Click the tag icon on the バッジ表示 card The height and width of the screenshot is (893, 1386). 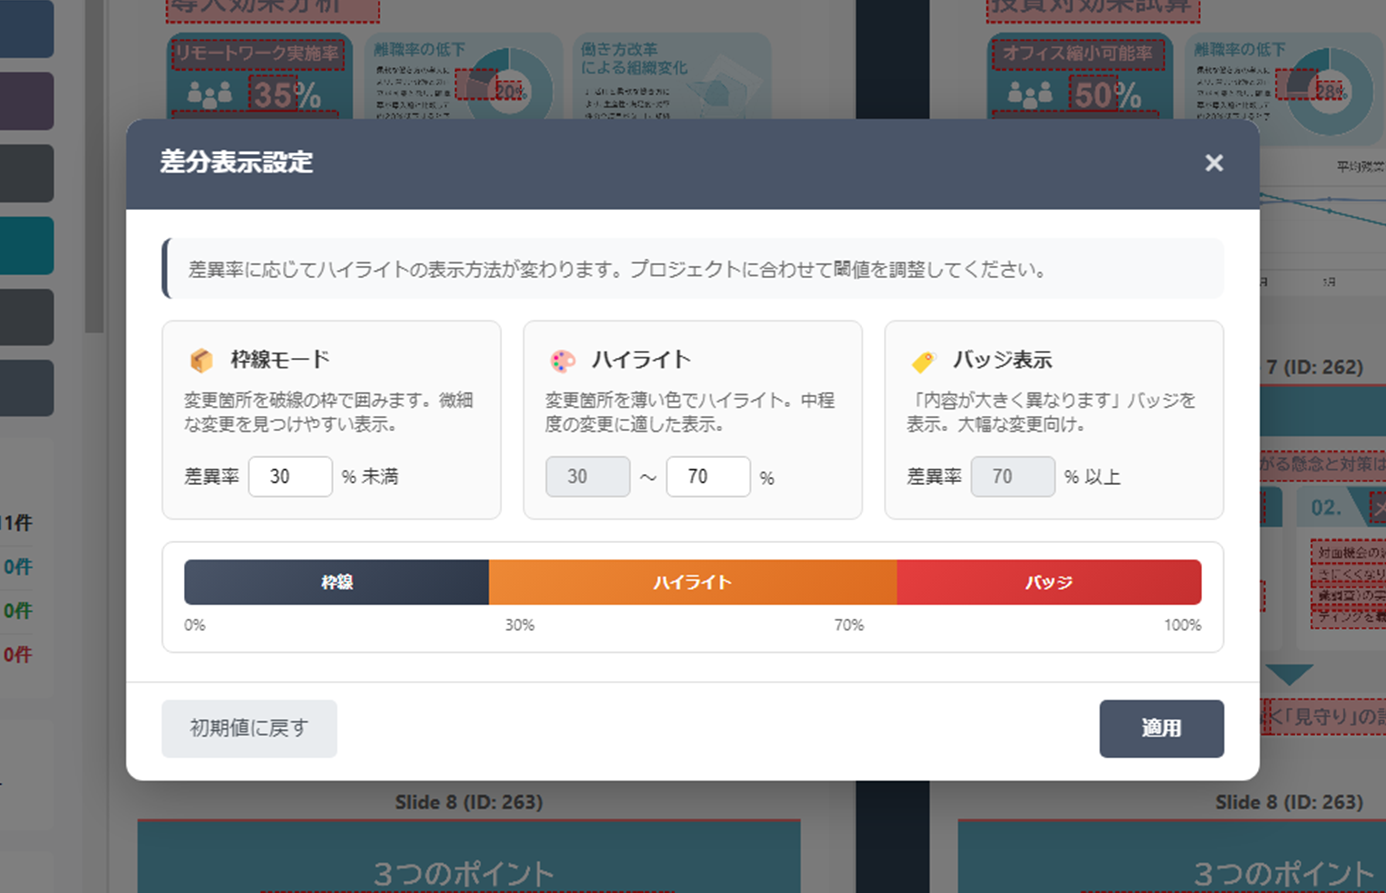coord(921,359)
